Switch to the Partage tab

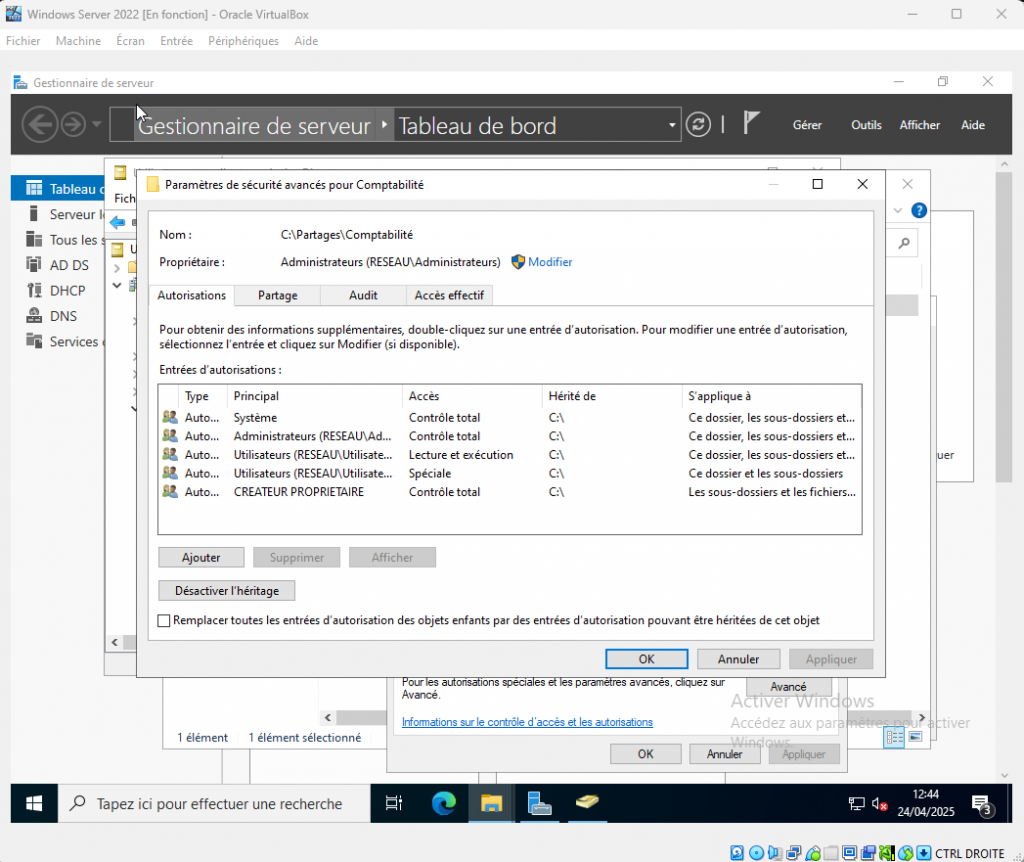277,295
